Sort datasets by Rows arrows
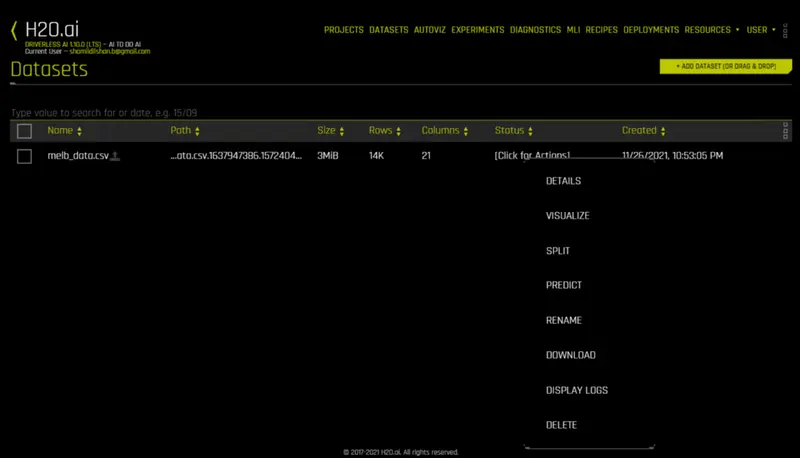 pos(398,131)
